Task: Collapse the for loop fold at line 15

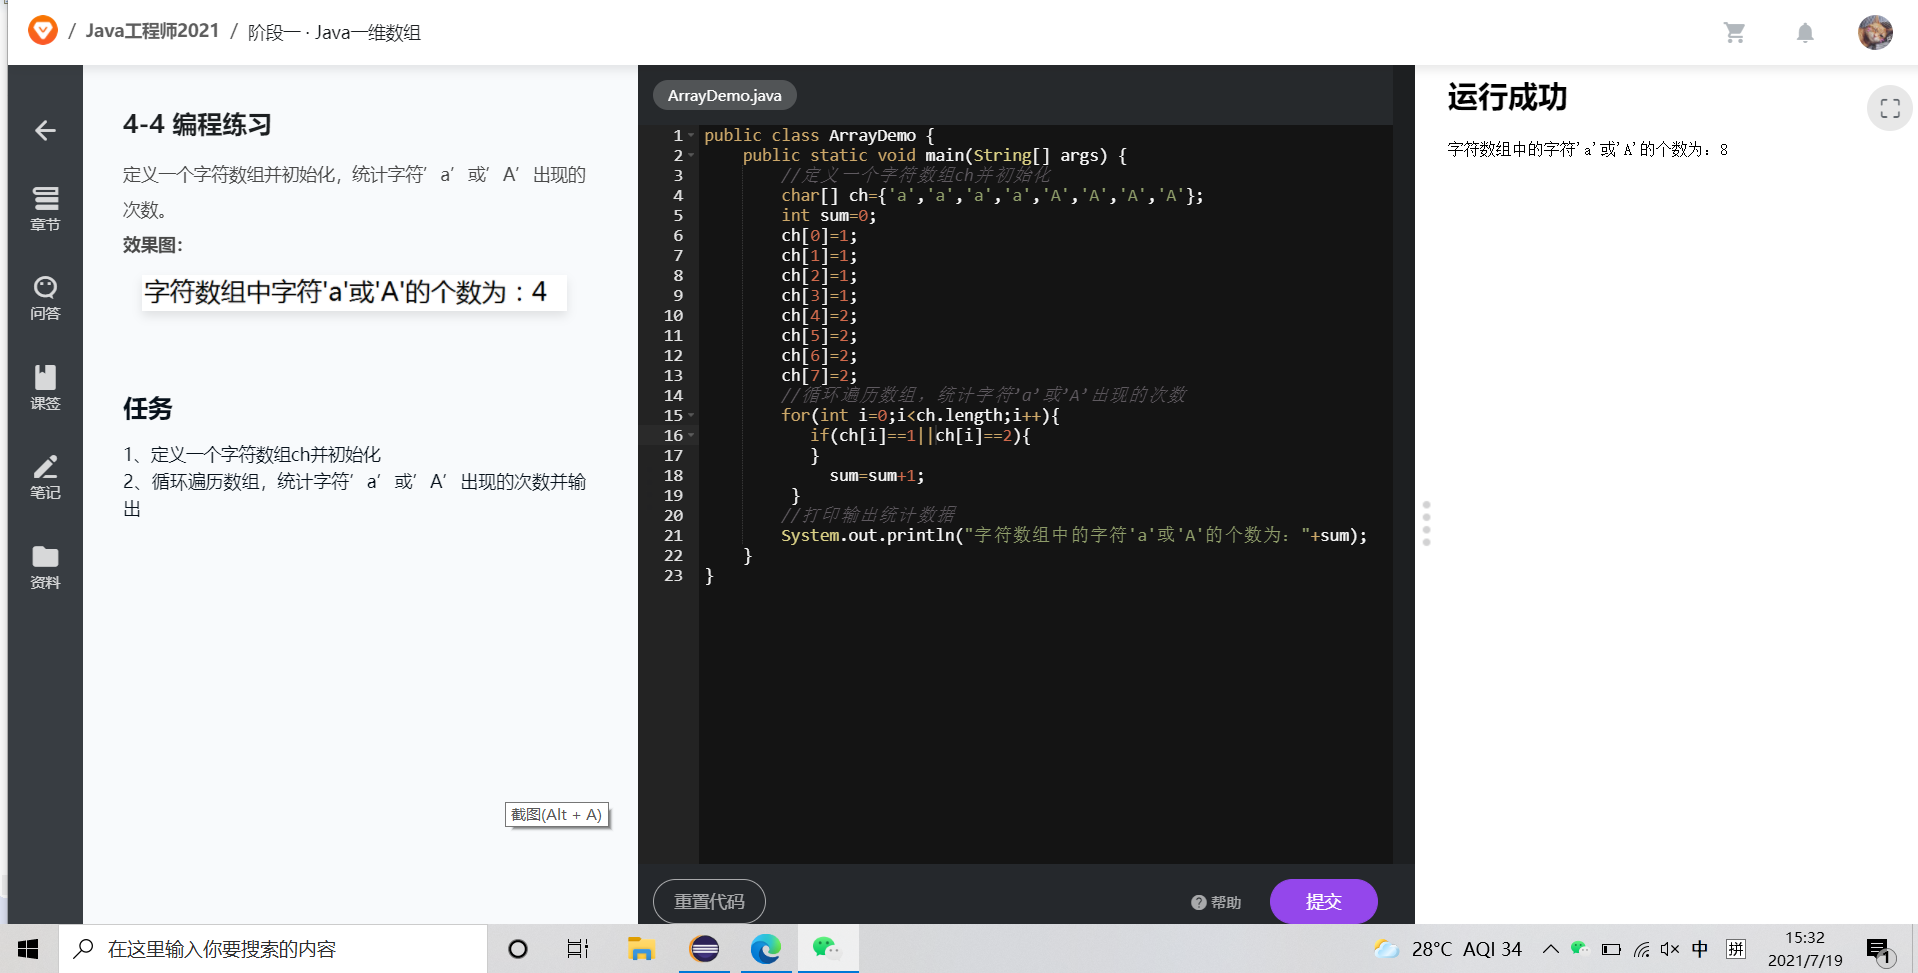Action: pyautogui.click(x=691, y=415)
